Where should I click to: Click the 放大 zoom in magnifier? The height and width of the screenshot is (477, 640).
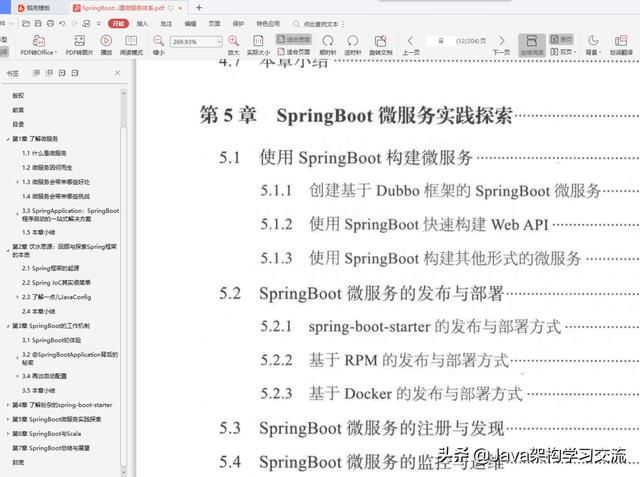(x=233, y=41)
